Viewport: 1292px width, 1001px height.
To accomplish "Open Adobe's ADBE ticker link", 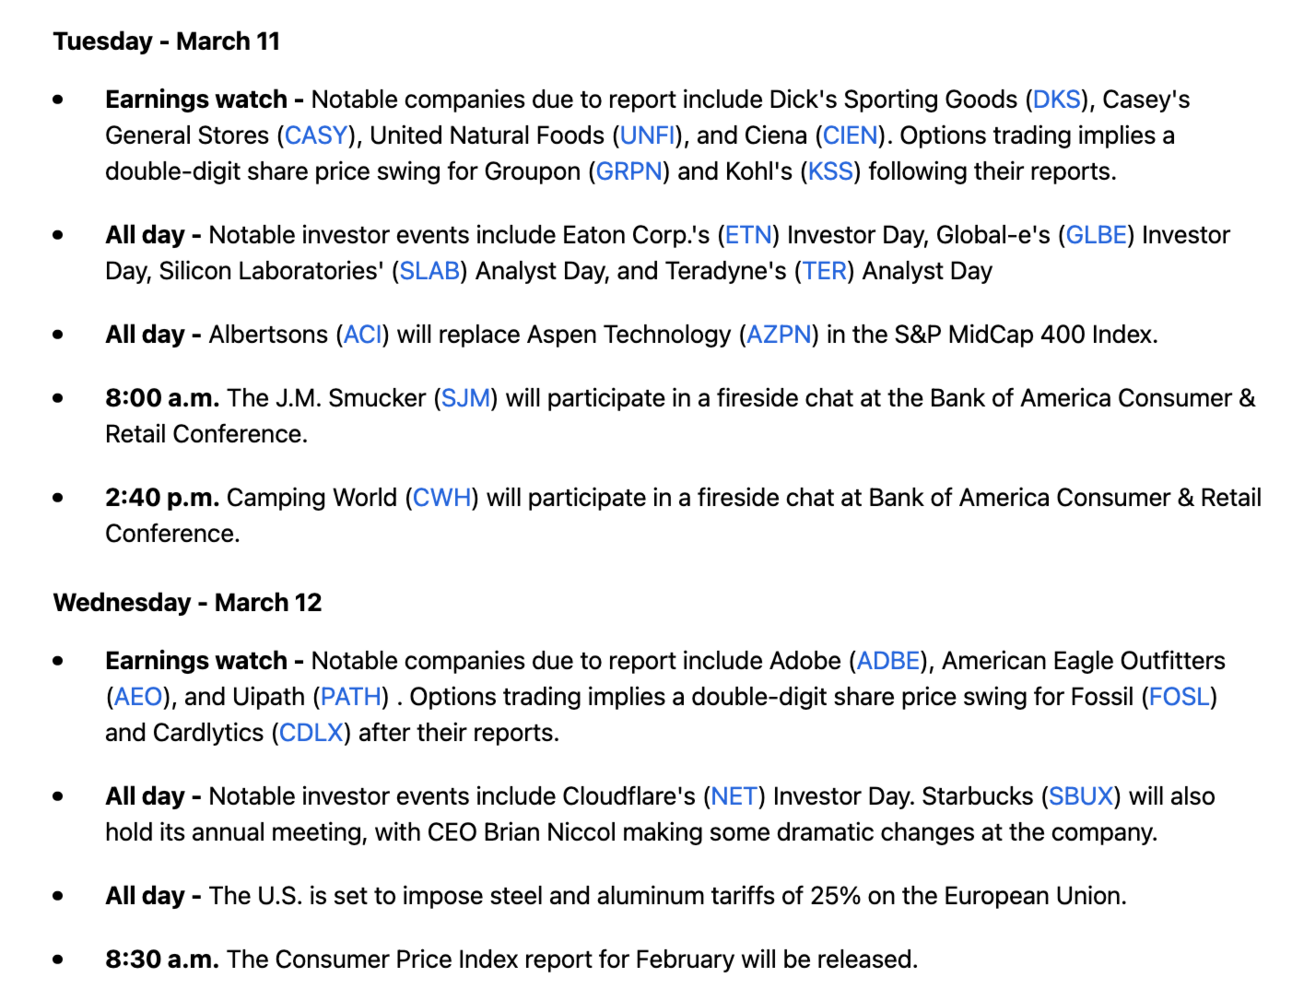I will tap(889, 661).
